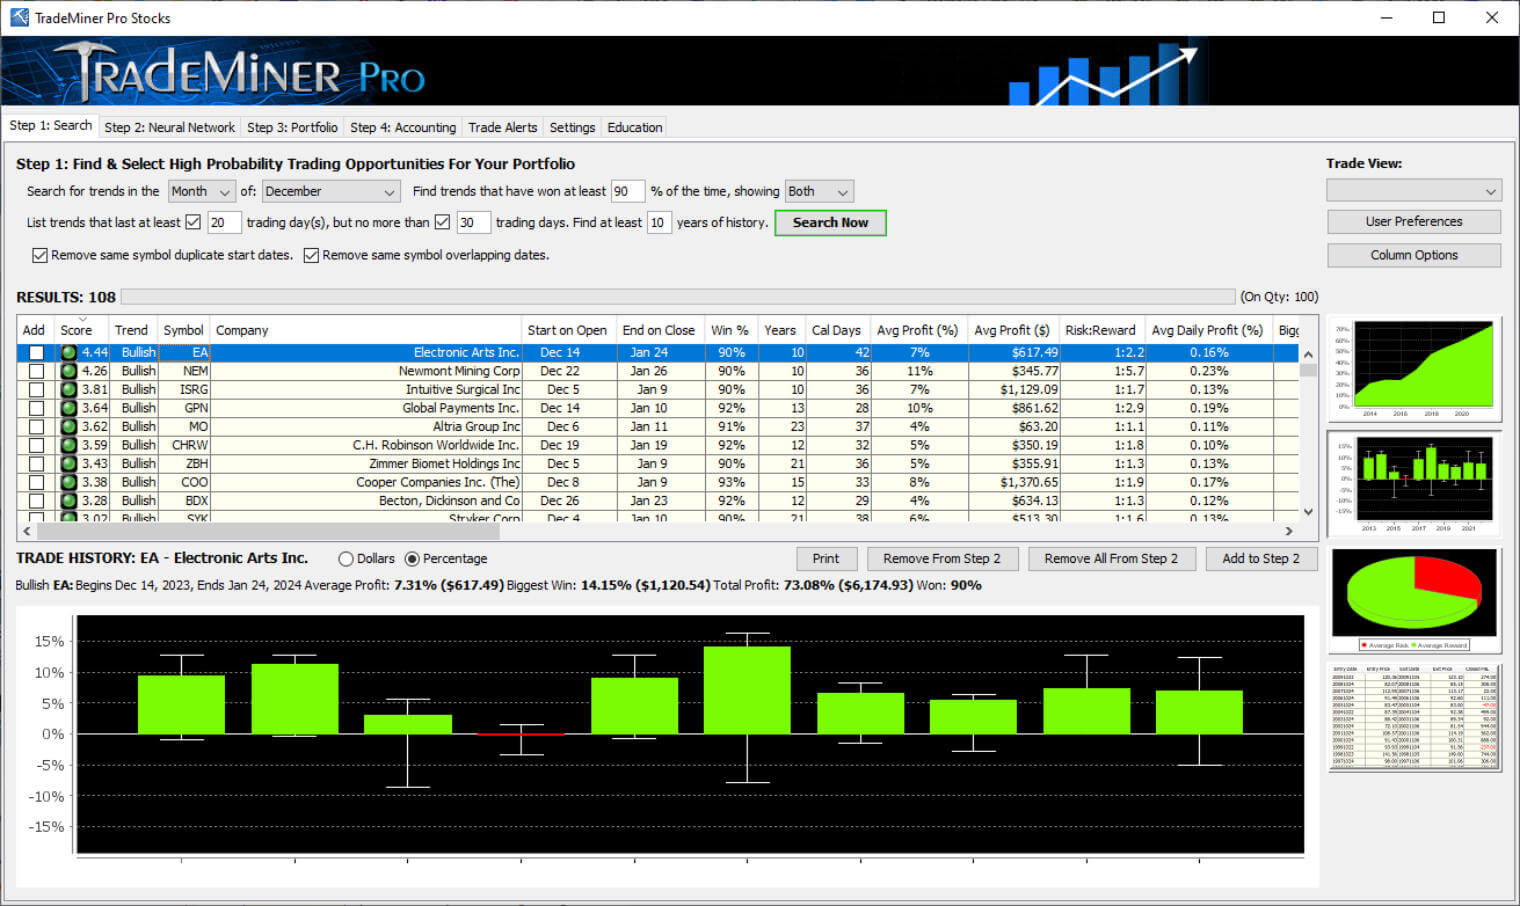Click the cumulative equity curve chart thumbnail

(1414, 367)
